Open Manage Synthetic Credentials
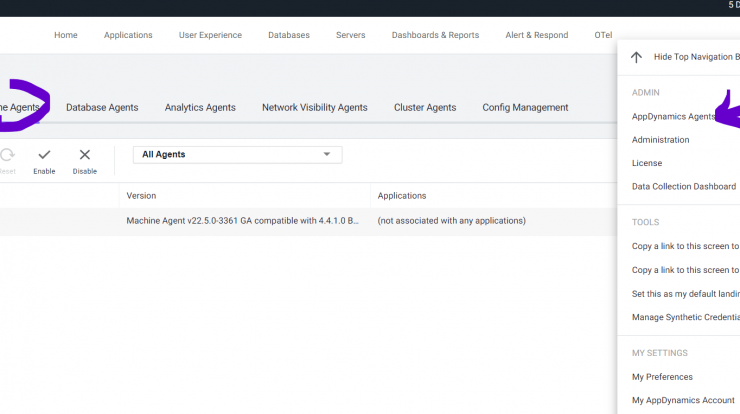 (x=685, y=317)
